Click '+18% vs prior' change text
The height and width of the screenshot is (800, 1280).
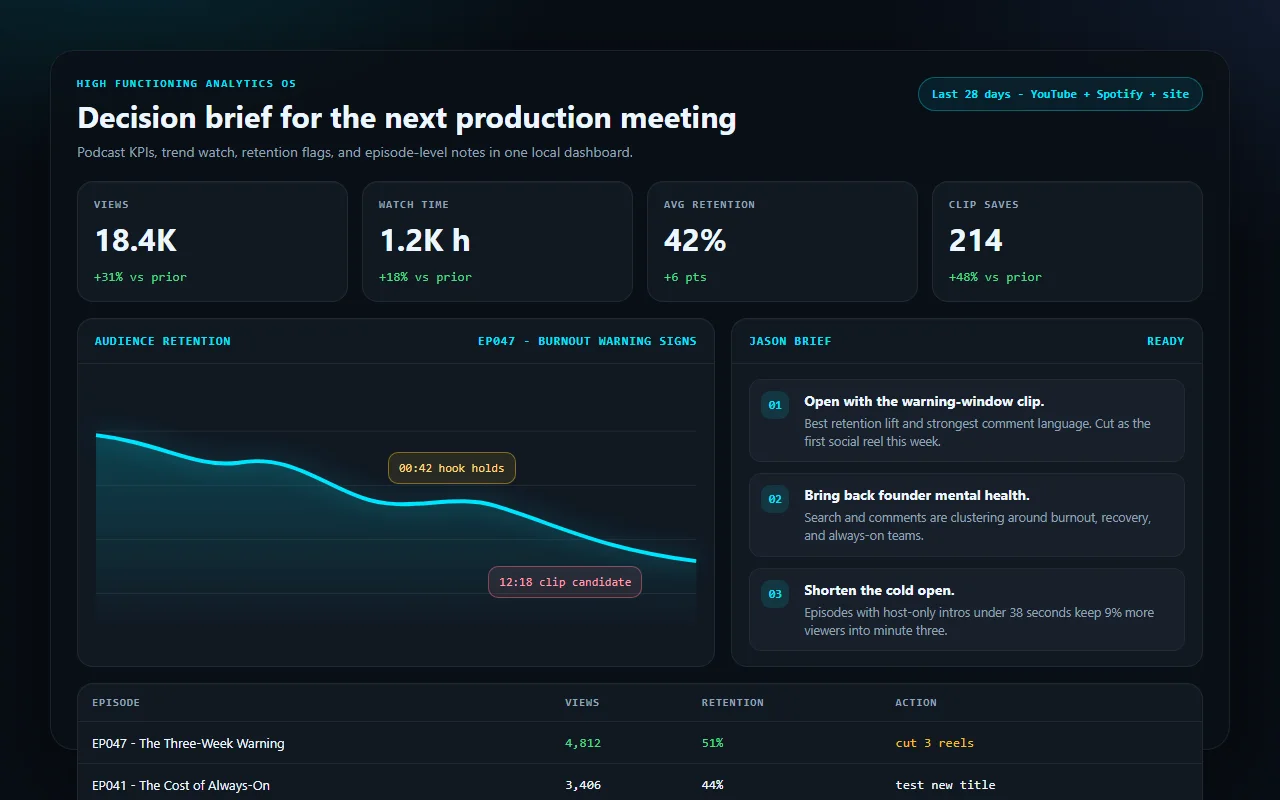(425, 277)
